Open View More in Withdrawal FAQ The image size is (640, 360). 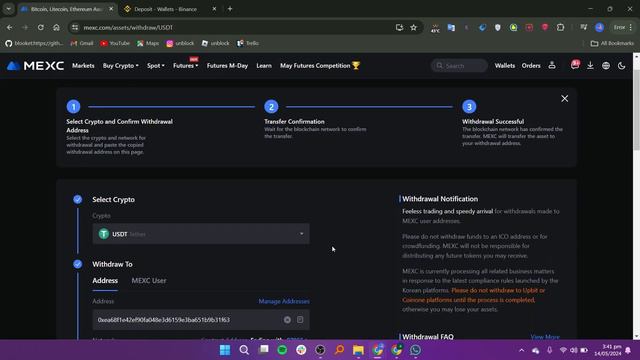point(545,337)
